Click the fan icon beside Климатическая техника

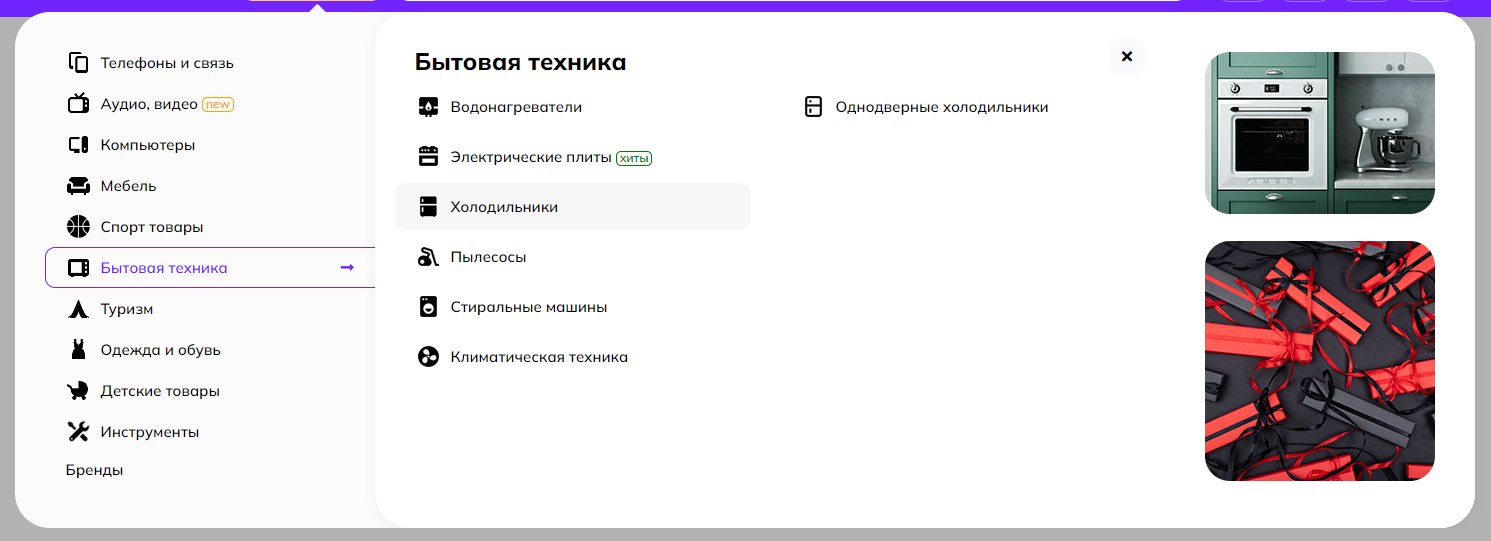click(x=428, y=357)
